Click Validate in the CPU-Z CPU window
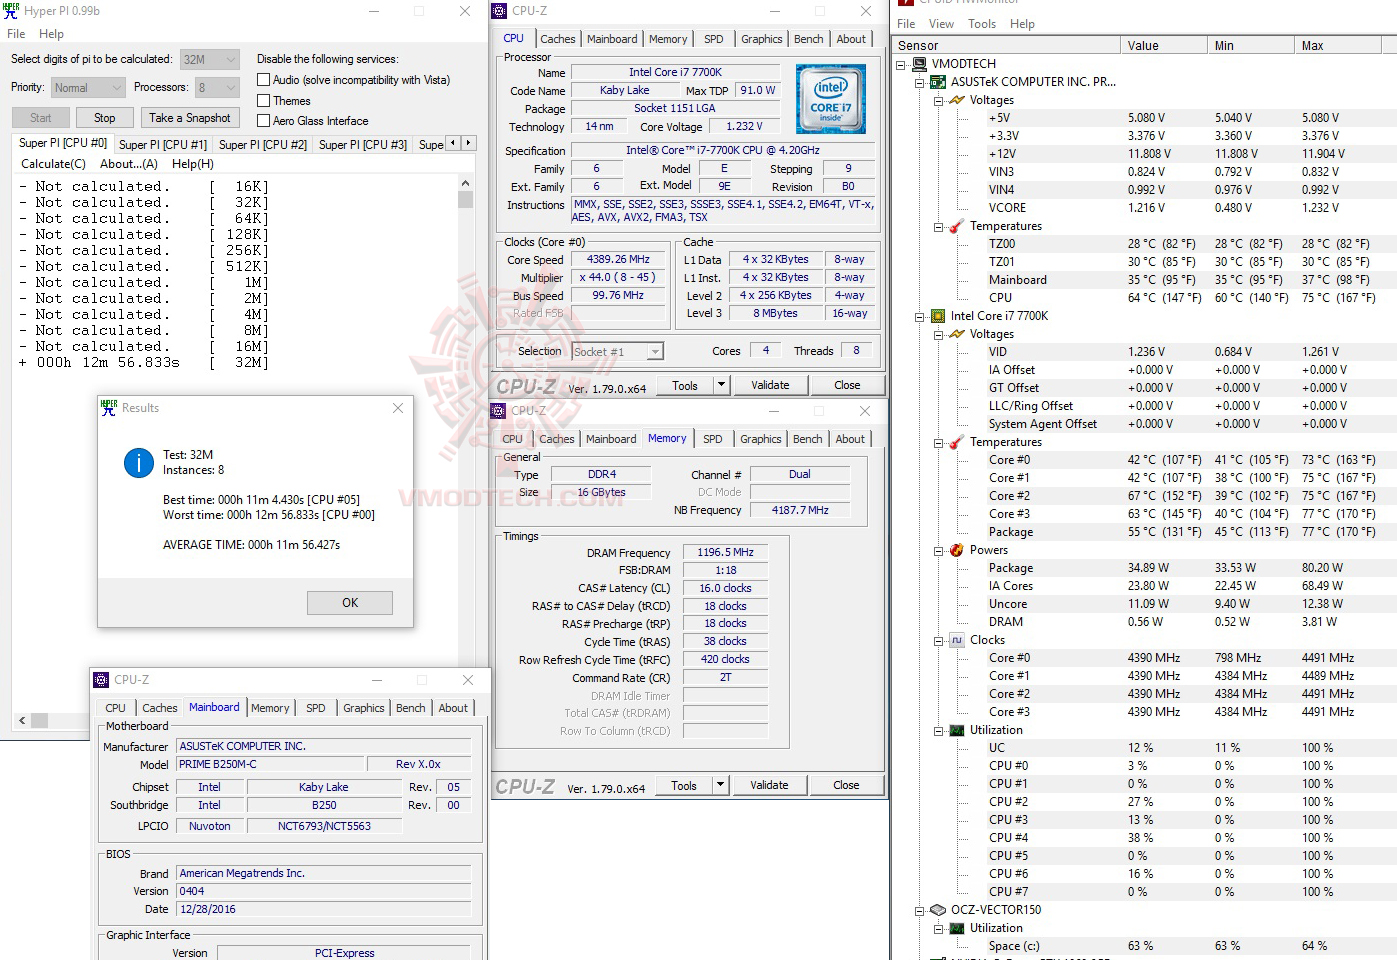 (770, 385)
